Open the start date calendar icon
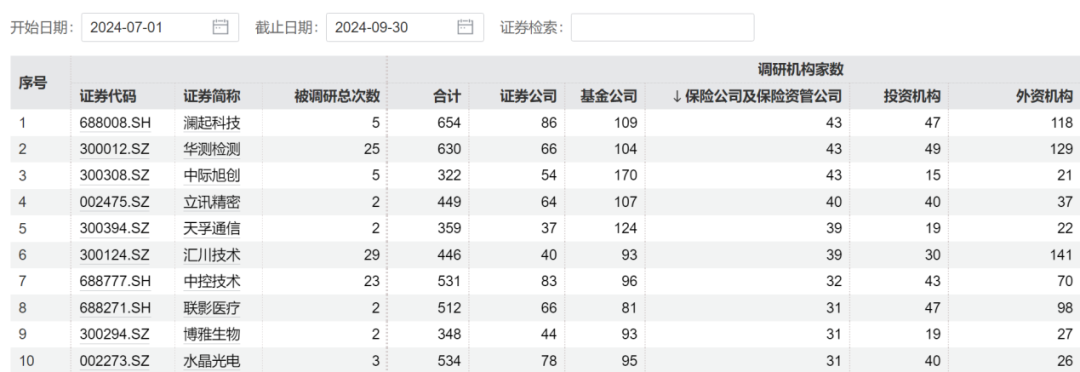This screenshot has height=372, width=1080. [220, 28]
